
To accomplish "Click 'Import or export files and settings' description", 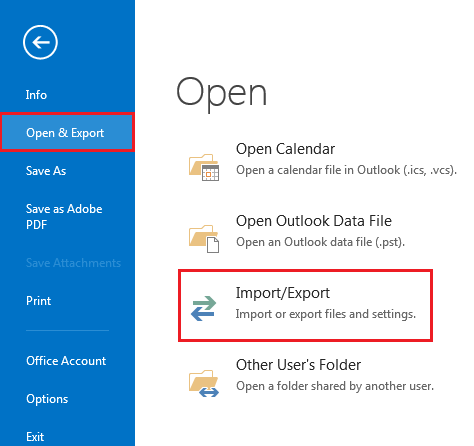I will pyautogui.click(x=326, y=314).
